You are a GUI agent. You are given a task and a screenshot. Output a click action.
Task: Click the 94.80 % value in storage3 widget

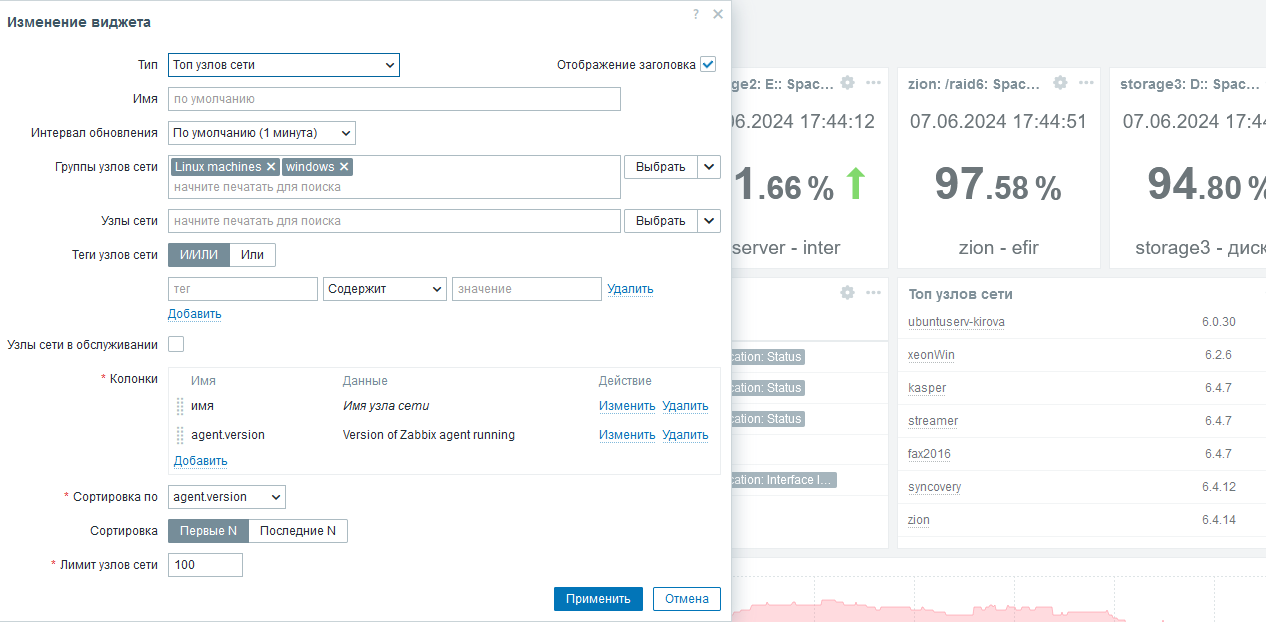click(1206, 185)
